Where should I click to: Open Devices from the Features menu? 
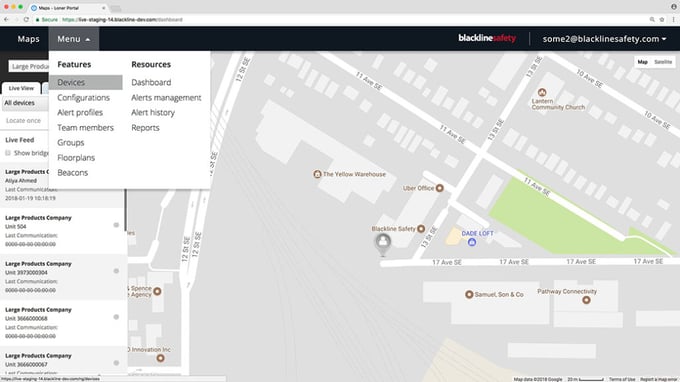[x=85, y=82]
